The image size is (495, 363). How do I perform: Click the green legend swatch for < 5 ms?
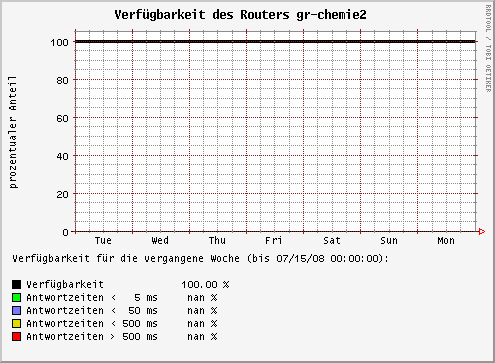[17, 298]
